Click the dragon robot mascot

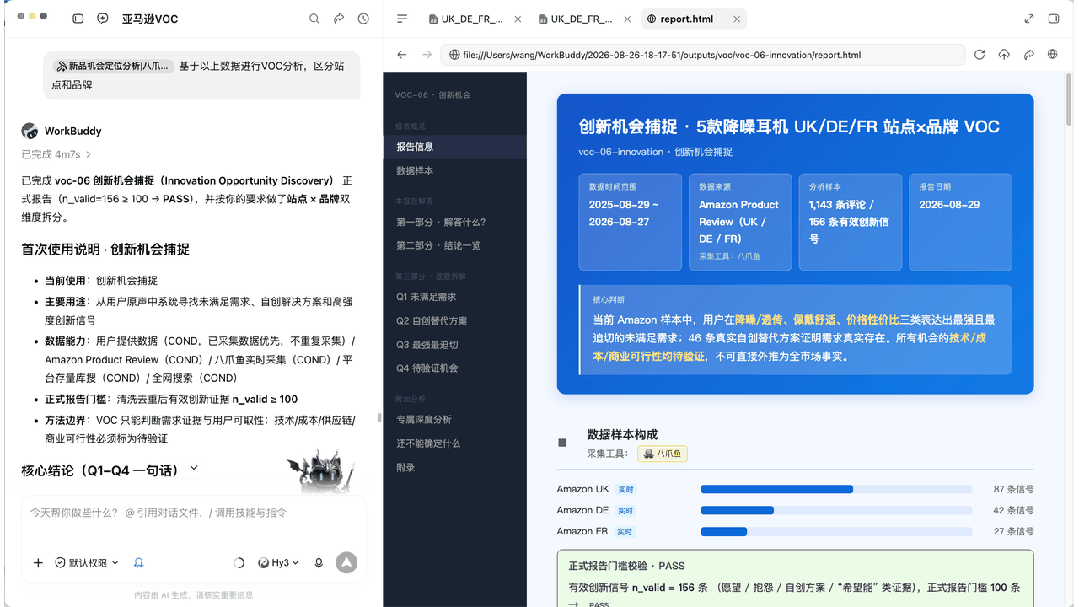tap(321, 471)
